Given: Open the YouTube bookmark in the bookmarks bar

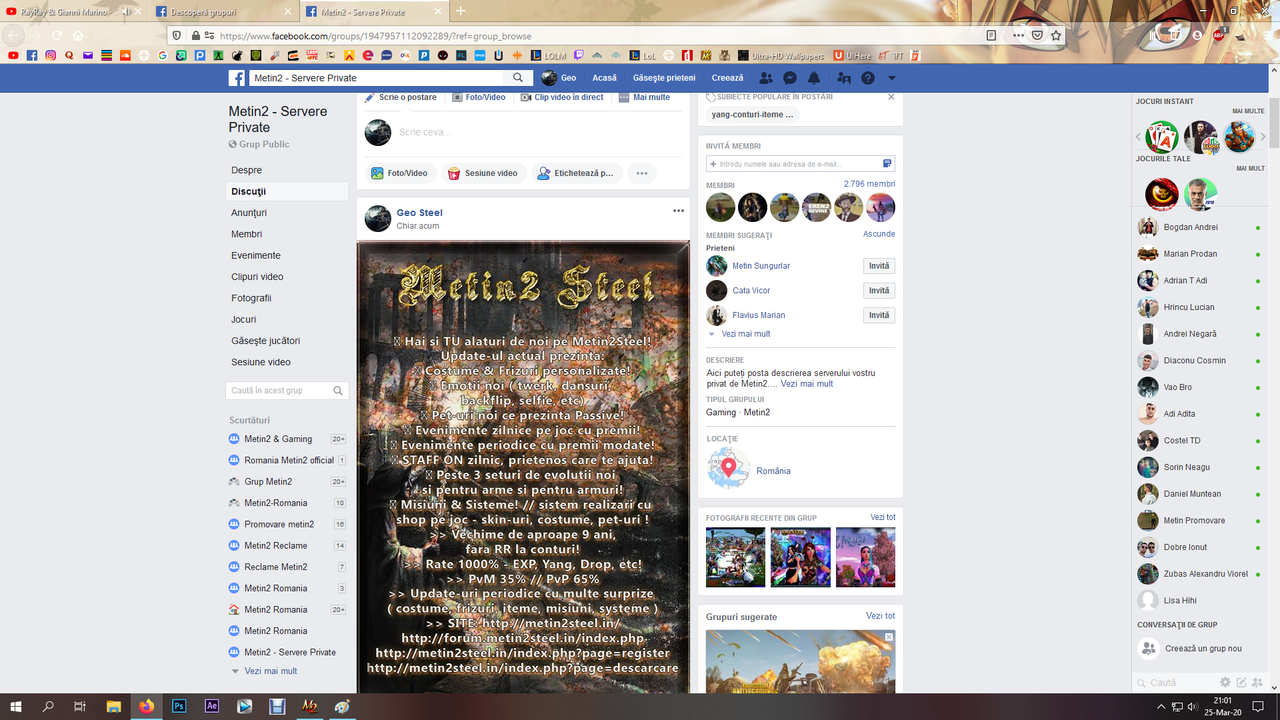Looking at the screenshot, I should coord(13,56).
